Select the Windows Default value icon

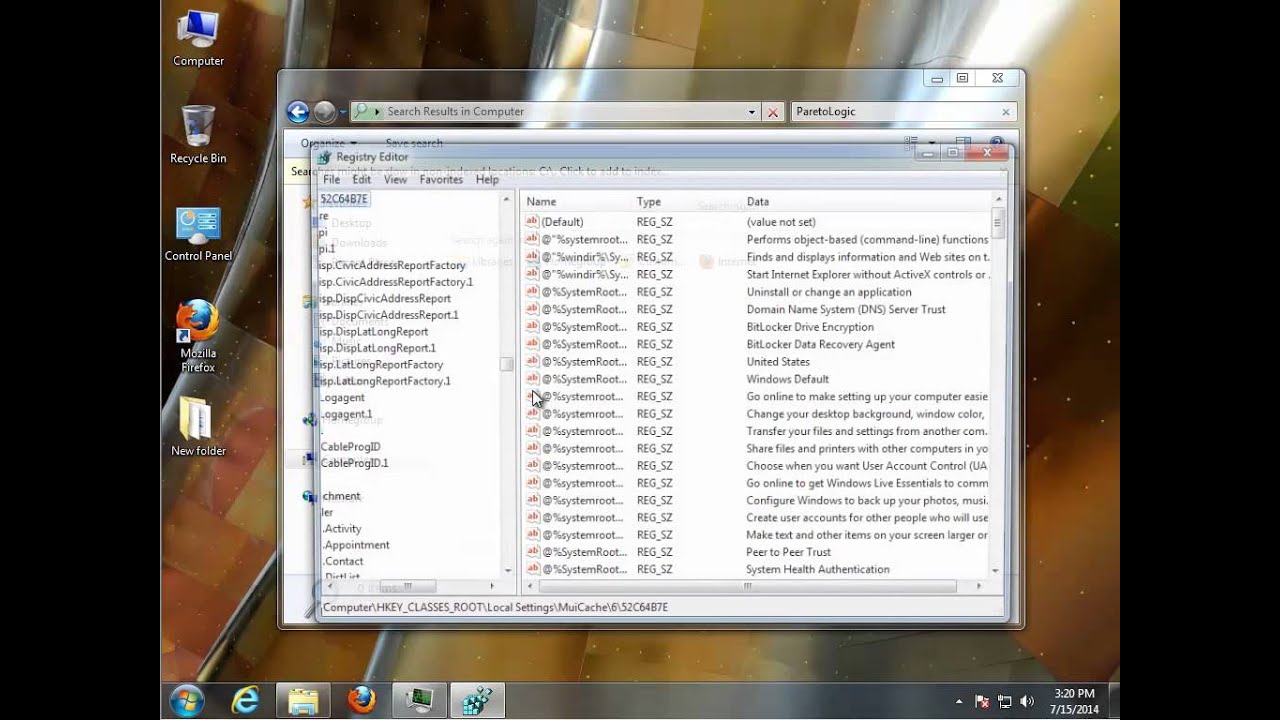[x=532, y=379]
